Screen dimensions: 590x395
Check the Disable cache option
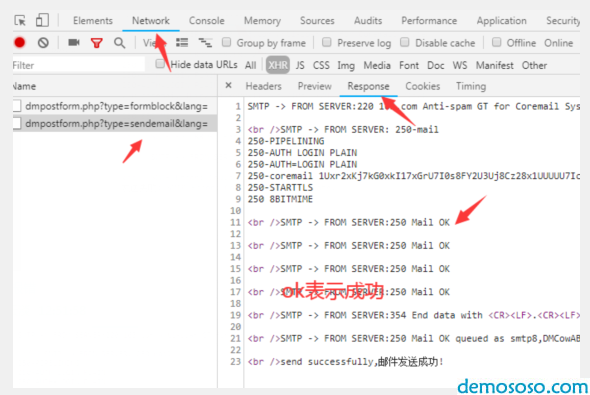[404, 42]
